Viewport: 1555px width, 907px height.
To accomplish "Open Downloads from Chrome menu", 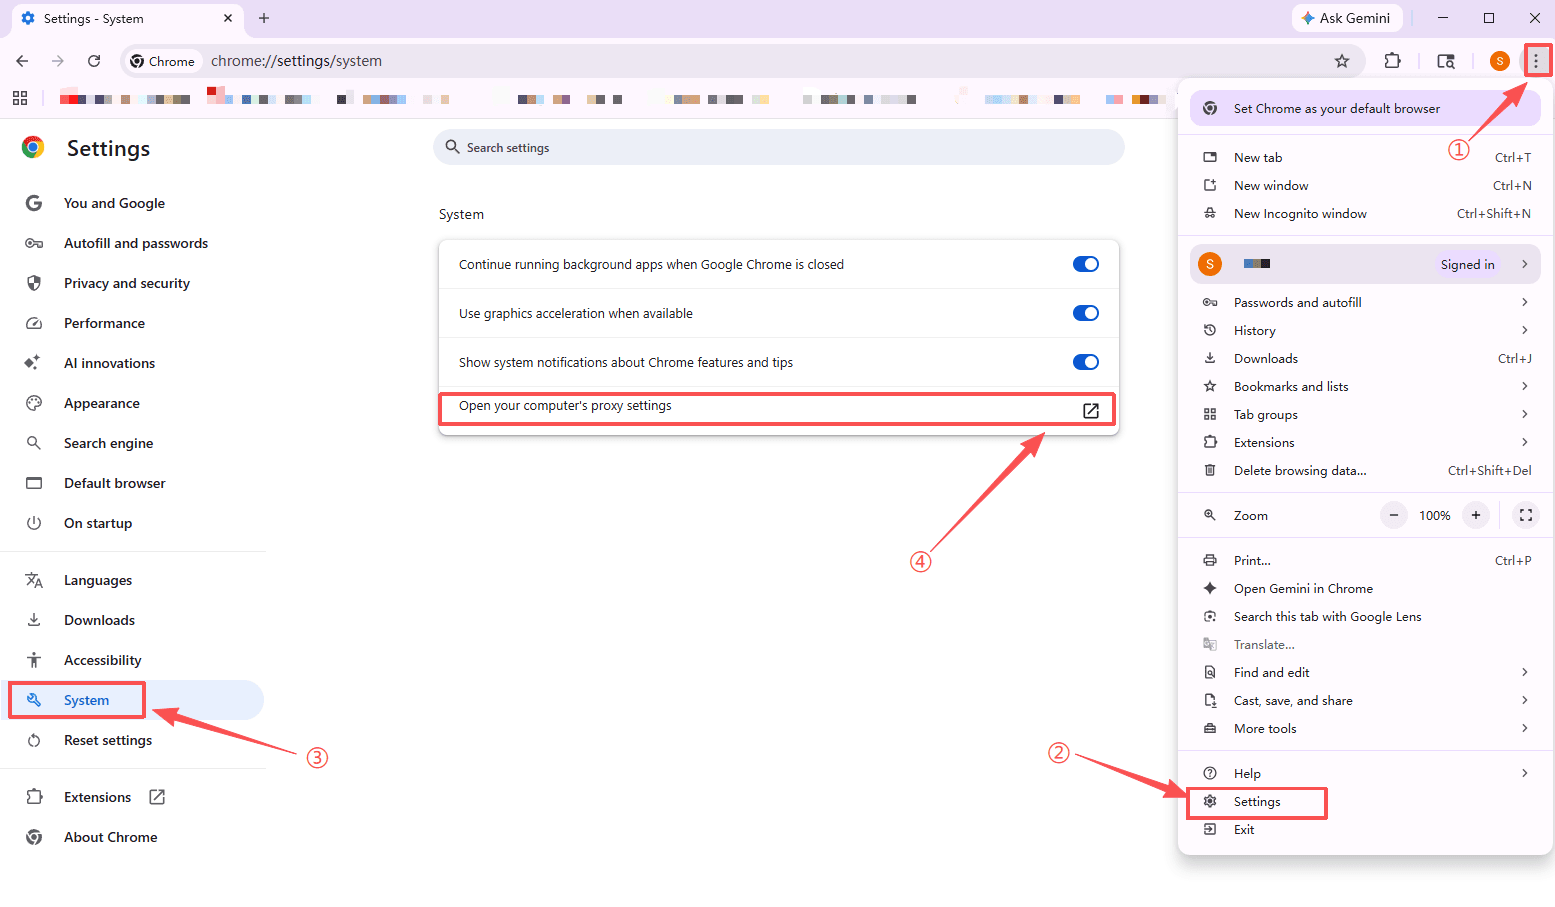I will pos(1365,358).
